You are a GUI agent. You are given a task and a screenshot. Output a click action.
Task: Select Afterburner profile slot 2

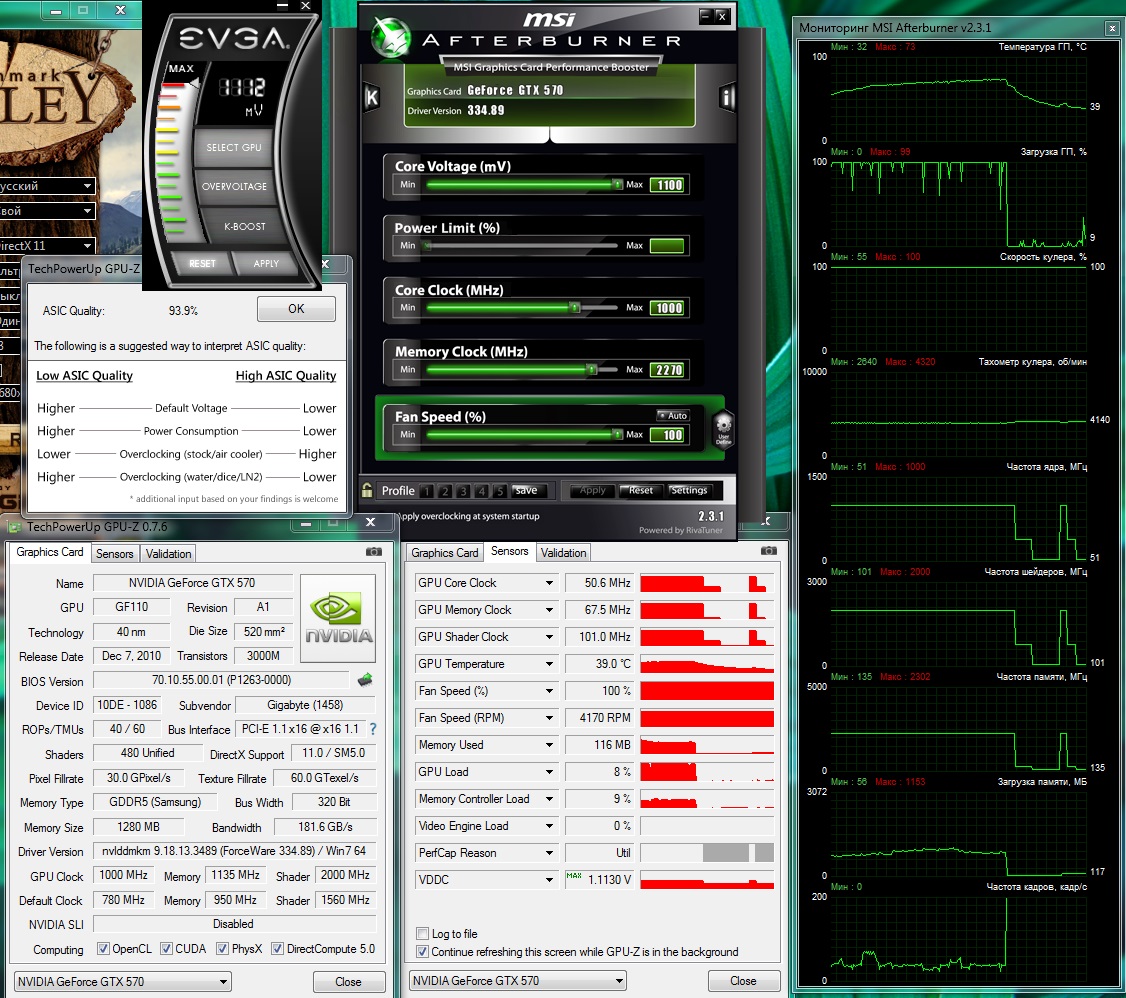point(445,491)
